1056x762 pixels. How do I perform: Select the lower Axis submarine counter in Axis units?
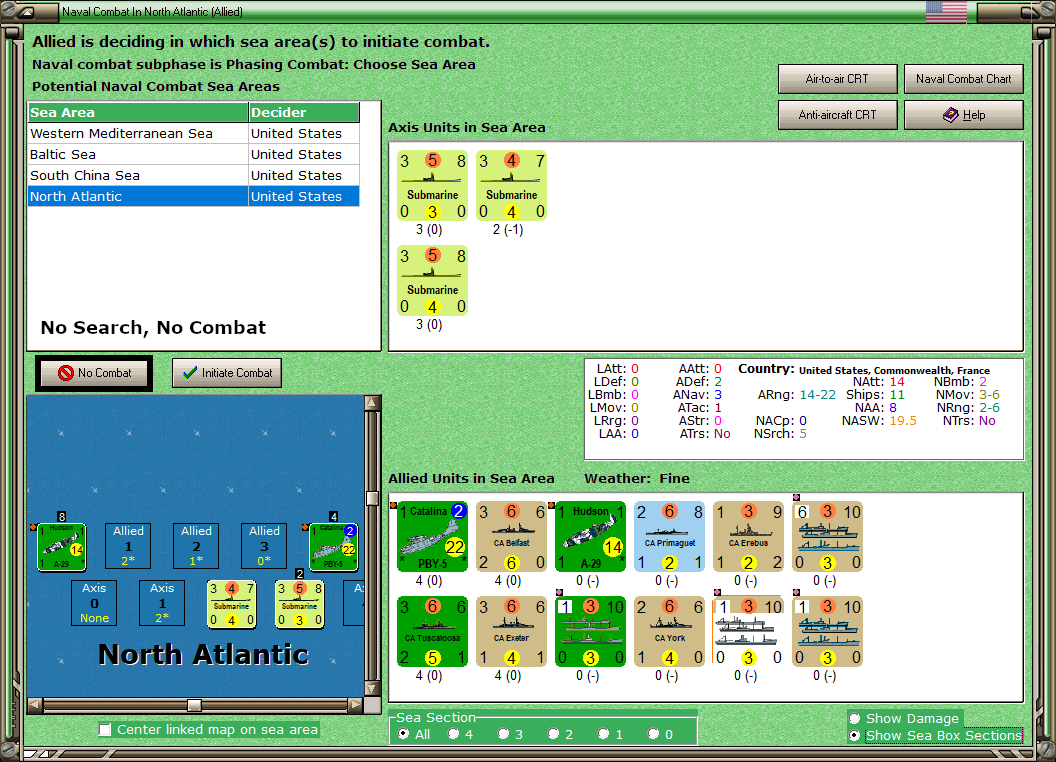coord(432,280)
